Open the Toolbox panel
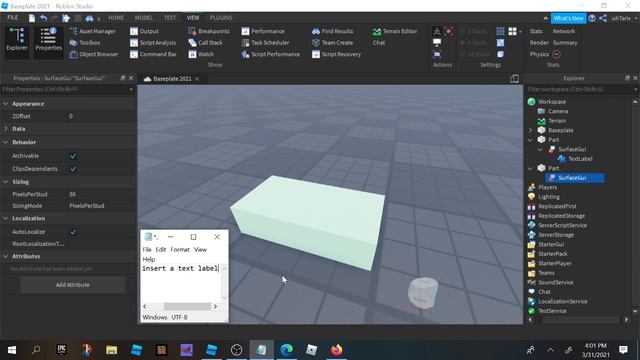This screenshot has width=640, height=360. tap(84, 42)
